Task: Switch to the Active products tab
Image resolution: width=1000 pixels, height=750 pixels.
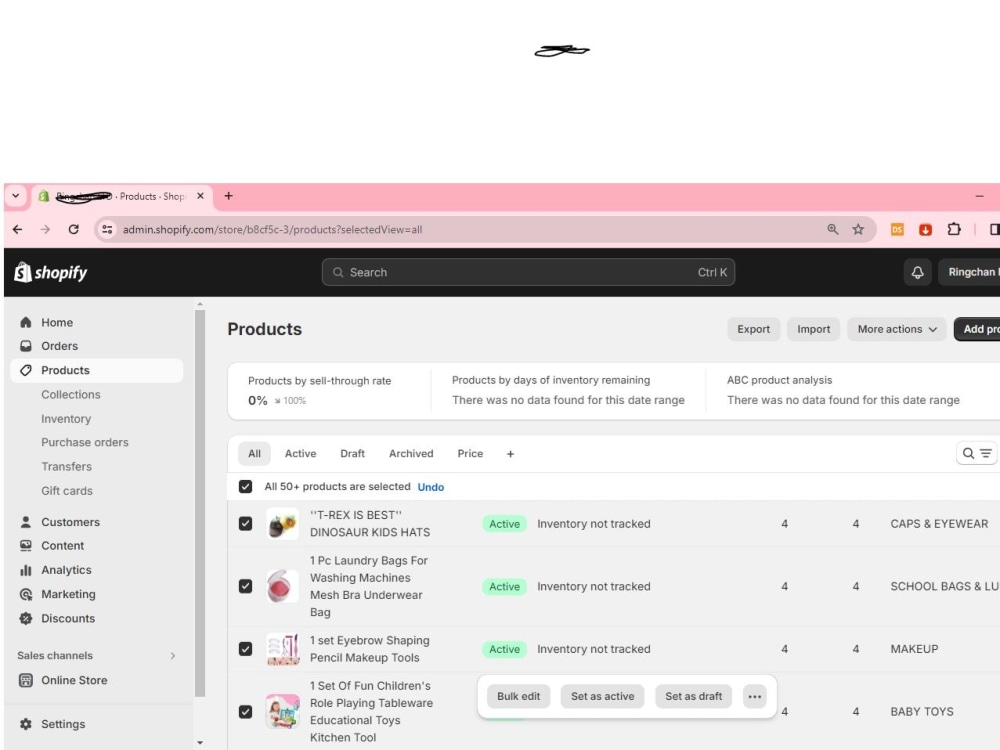Action: pos(300,453)
